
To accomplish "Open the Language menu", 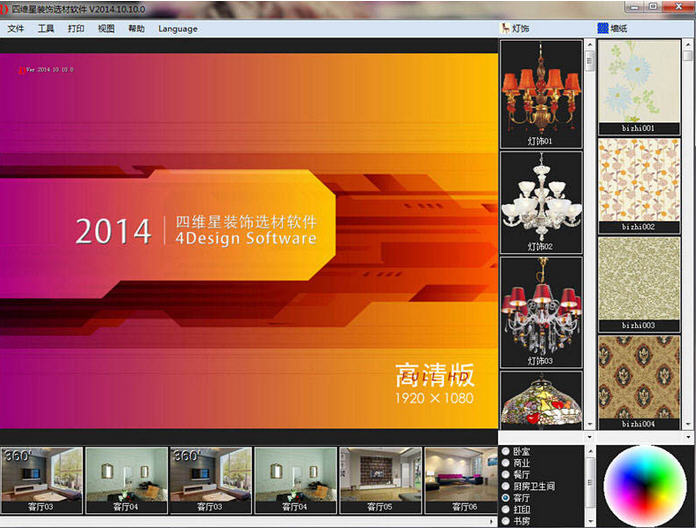I will pos(178,29).
